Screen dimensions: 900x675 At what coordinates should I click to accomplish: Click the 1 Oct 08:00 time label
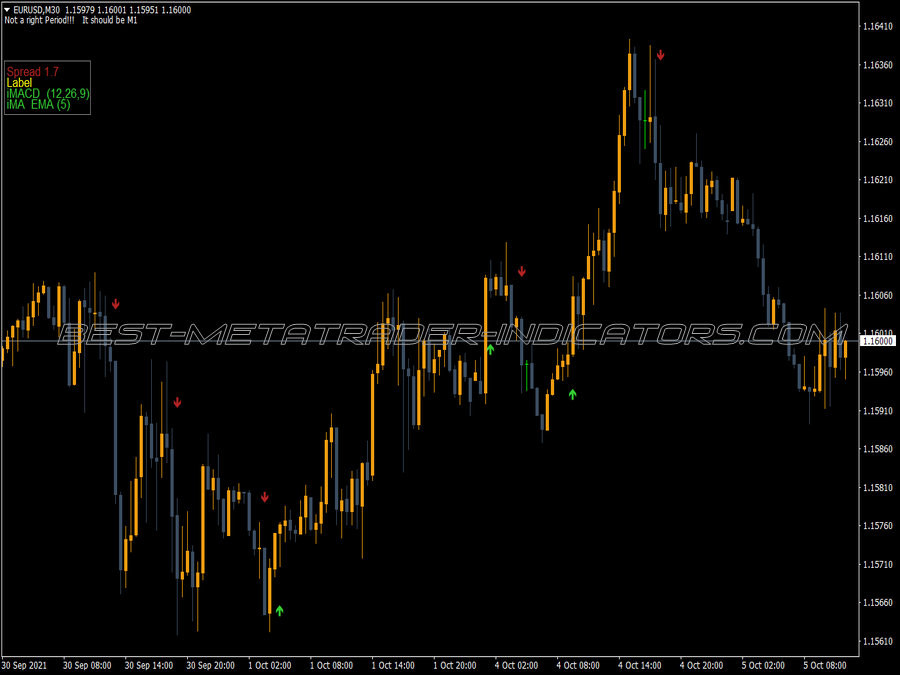[331, 665]
